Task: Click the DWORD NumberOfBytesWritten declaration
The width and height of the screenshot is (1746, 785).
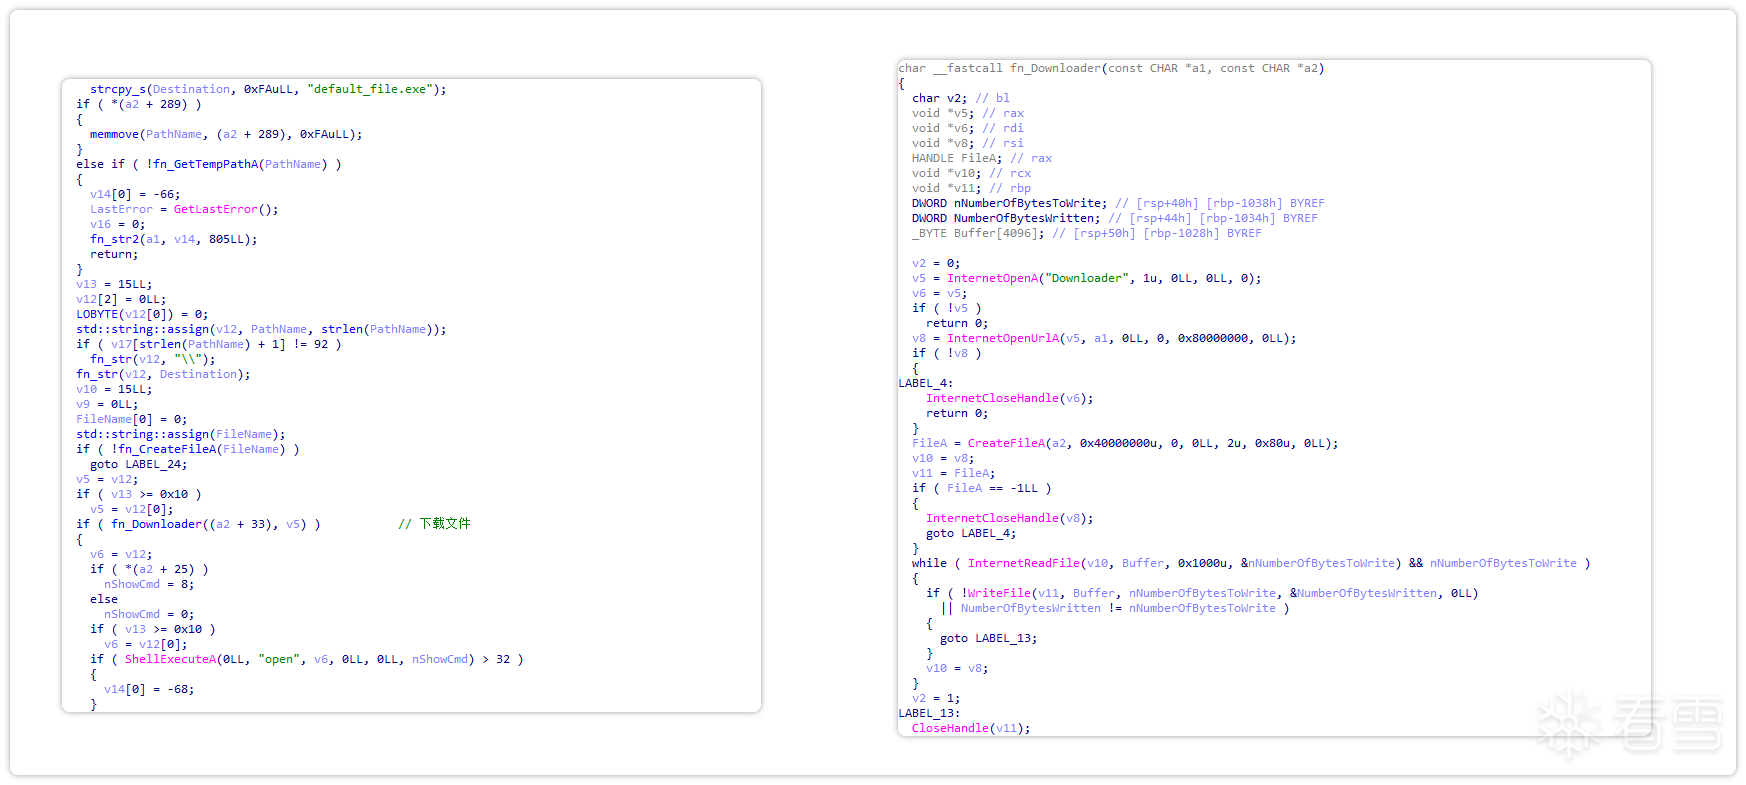Action: point(1115,218)
